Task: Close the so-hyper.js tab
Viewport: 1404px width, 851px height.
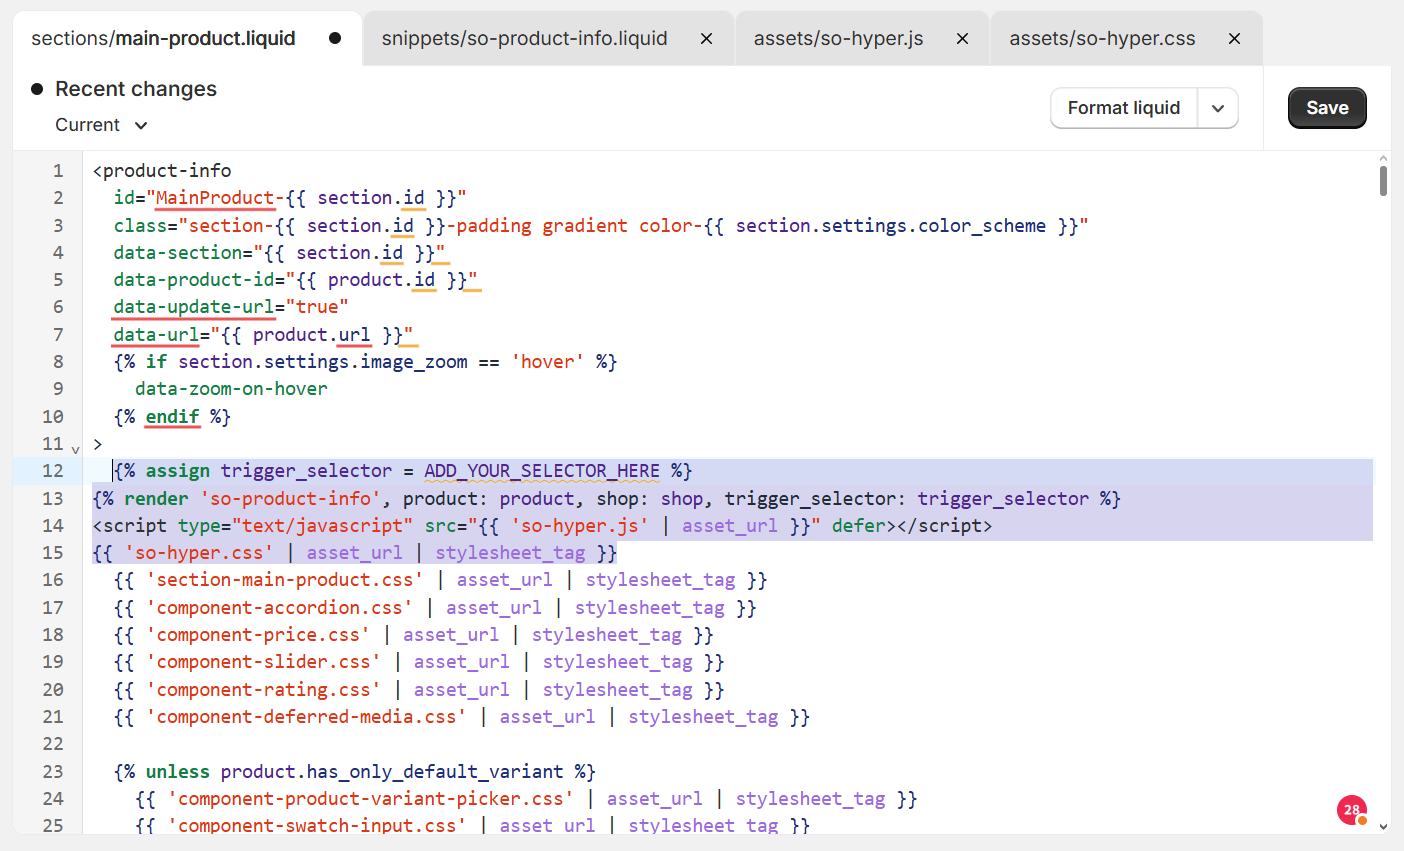Action: 962,38
